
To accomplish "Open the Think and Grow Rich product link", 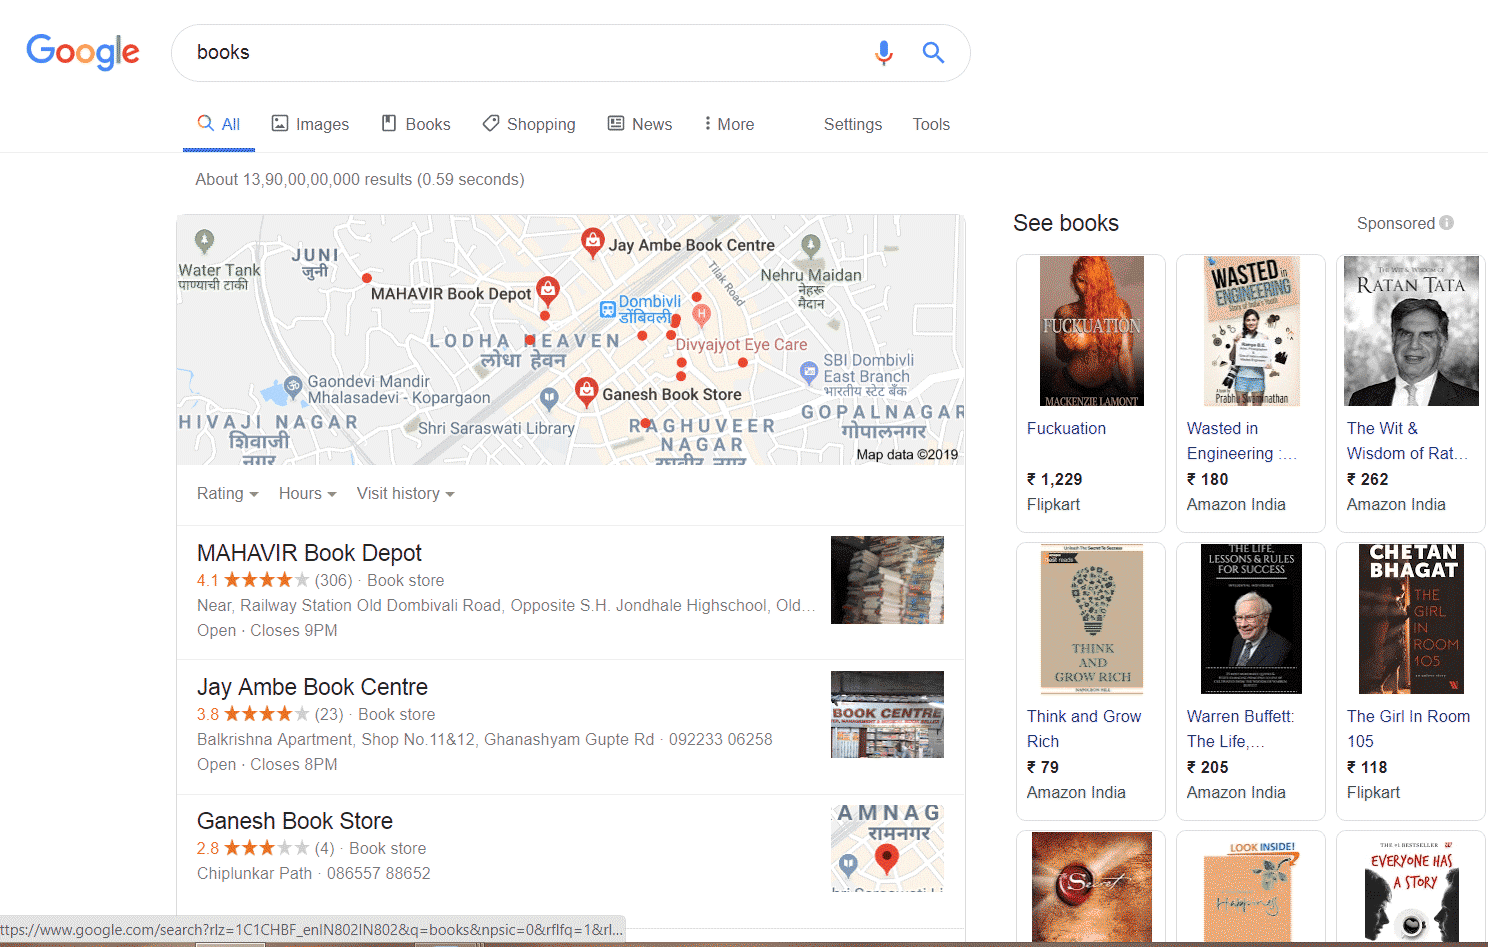I will click(x=1084, y=729).
